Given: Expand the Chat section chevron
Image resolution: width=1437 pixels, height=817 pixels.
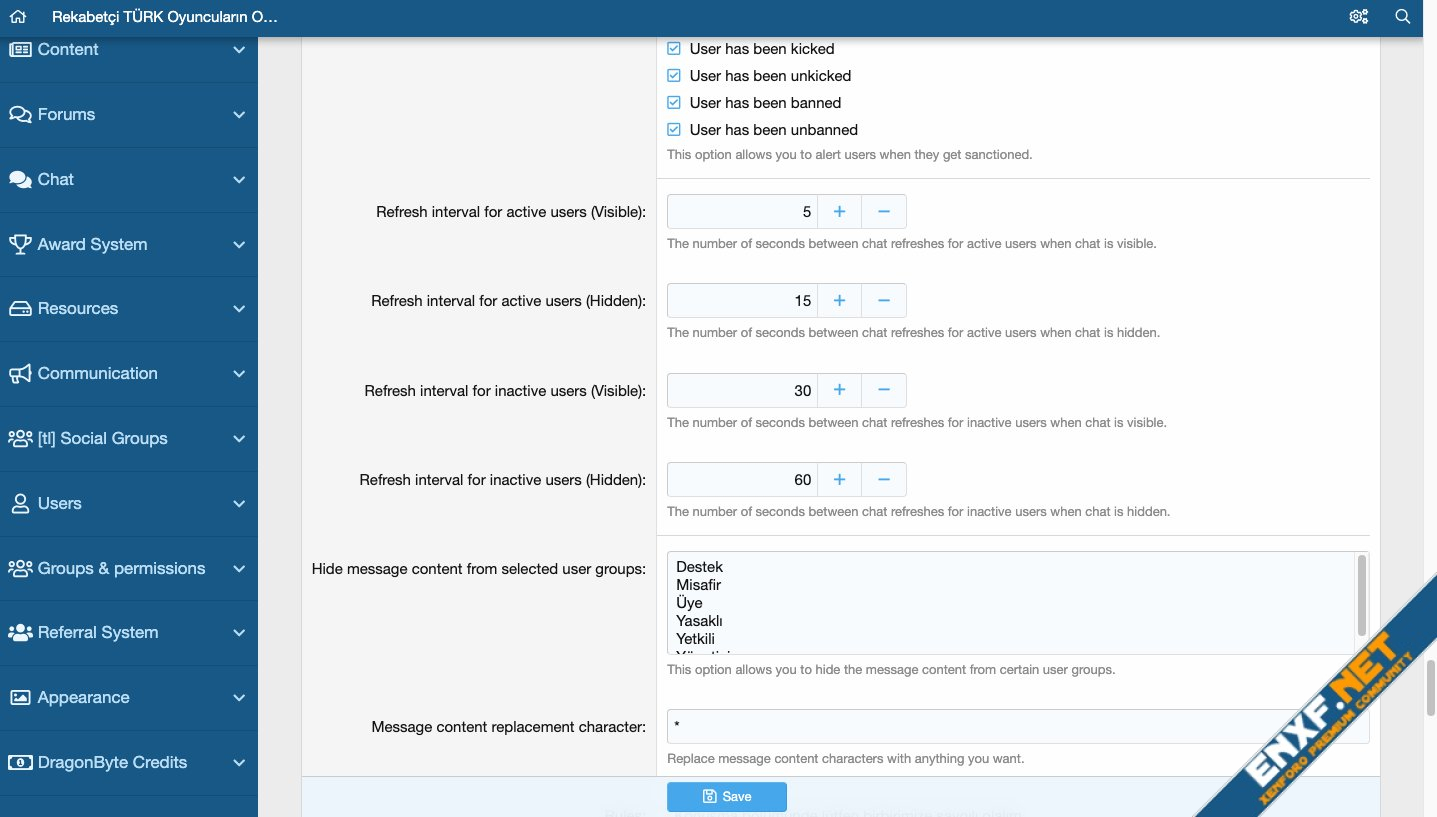Looking at the screenshot, I should point(239,179).
